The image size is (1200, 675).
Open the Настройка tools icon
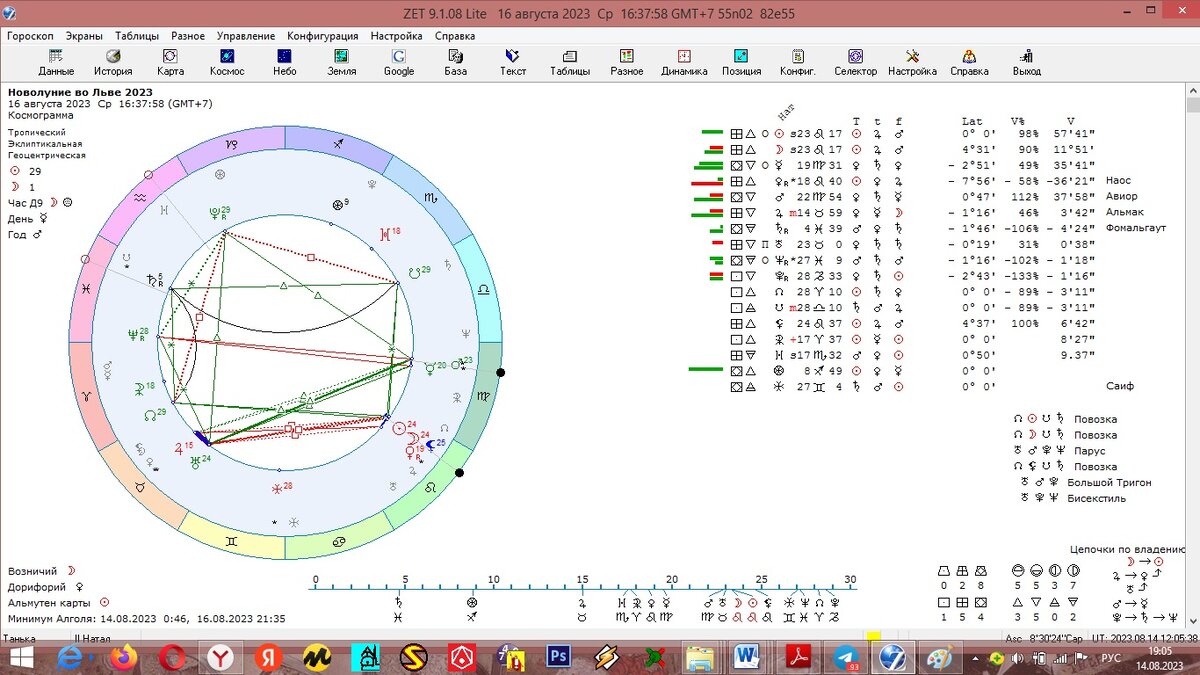coord(912,63)
